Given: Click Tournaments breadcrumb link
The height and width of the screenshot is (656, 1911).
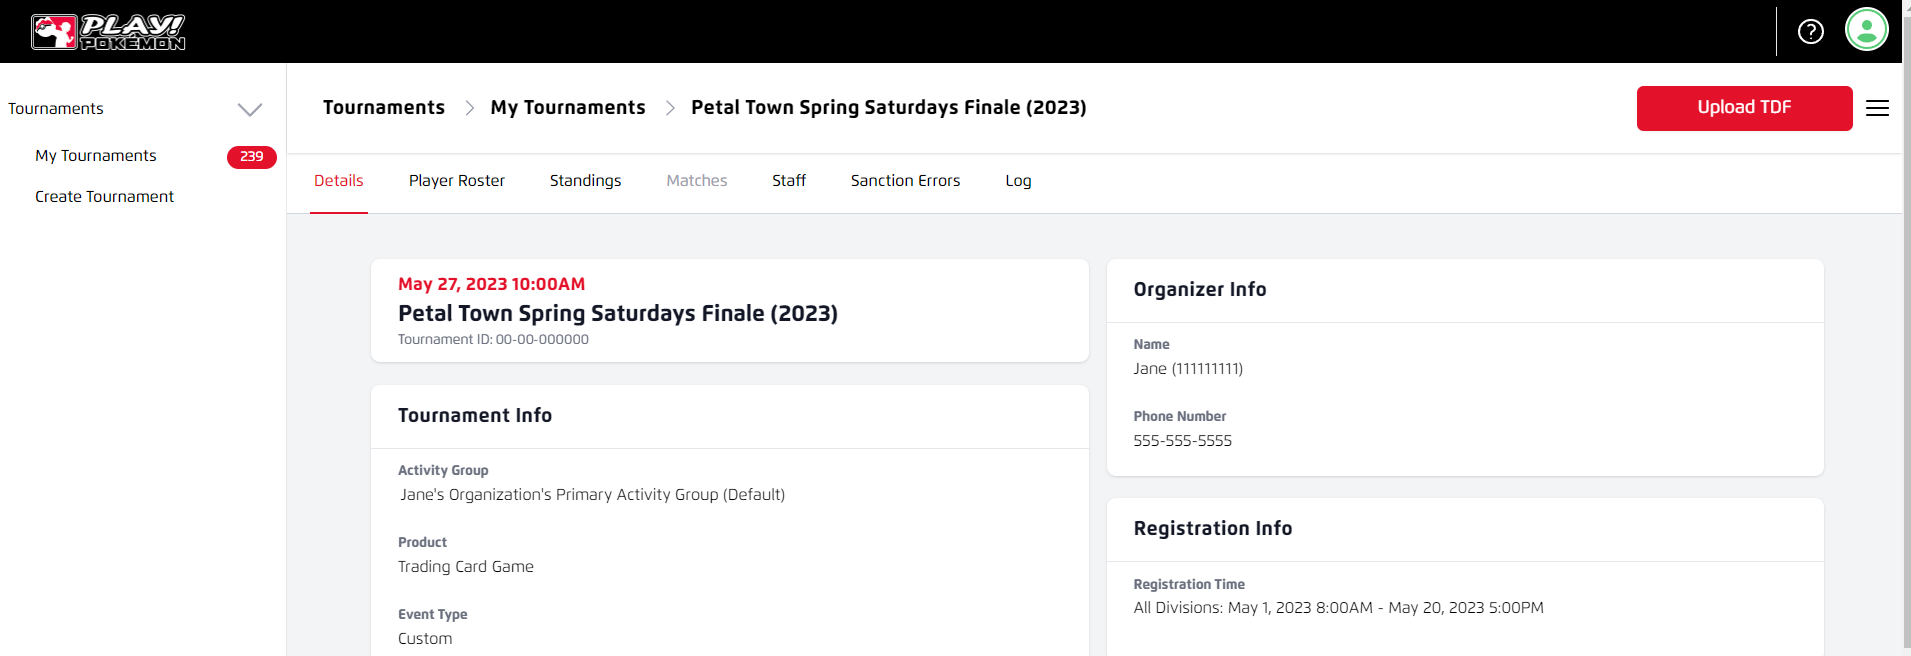Looking at the screenshot, I should click(x=383, y=108).
